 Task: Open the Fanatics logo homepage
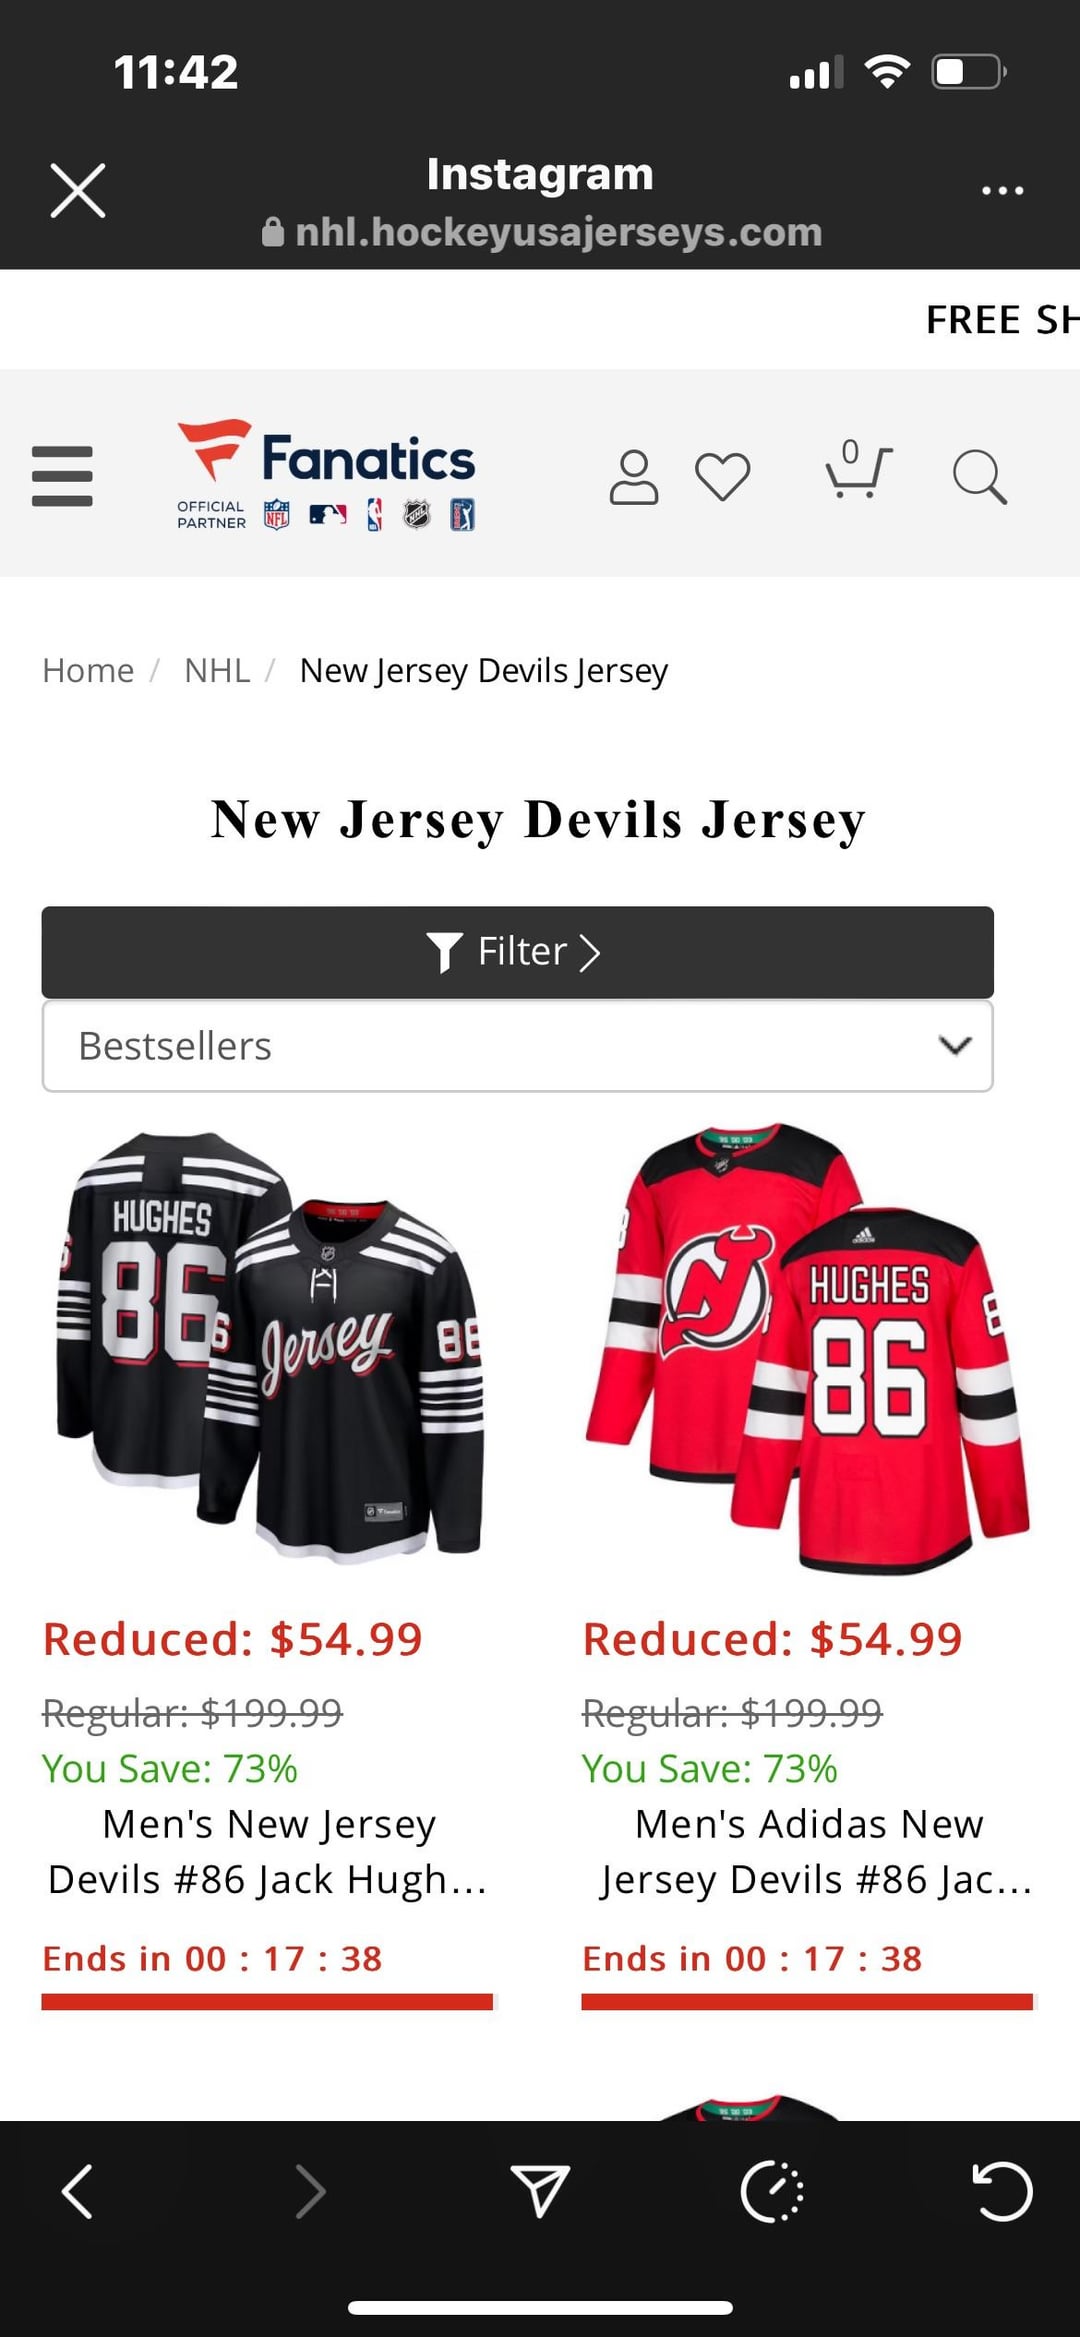[326, 474]
